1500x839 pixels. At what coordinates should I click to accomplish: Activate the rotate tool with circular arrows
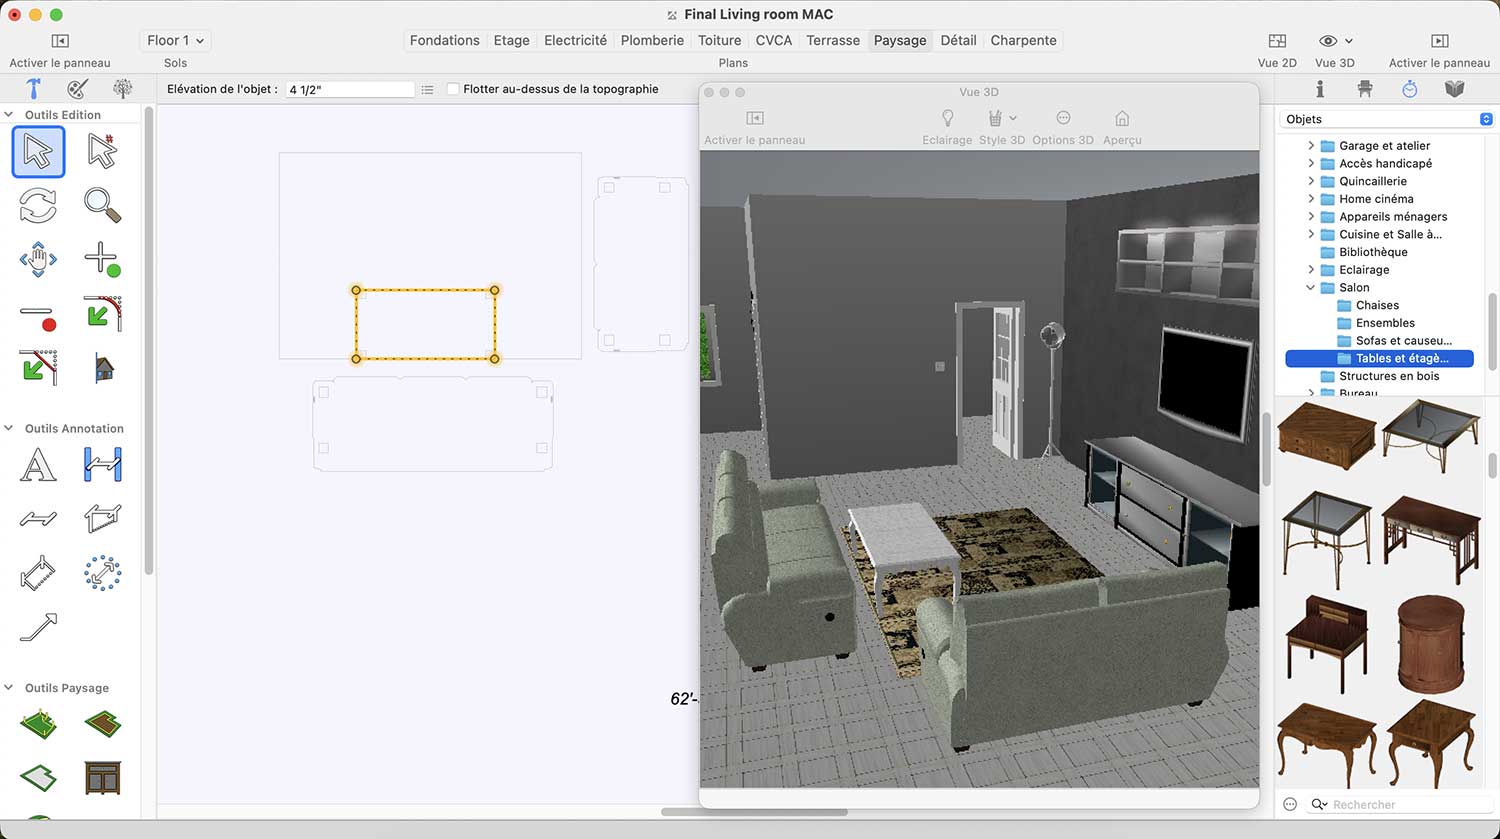point(38,206)
